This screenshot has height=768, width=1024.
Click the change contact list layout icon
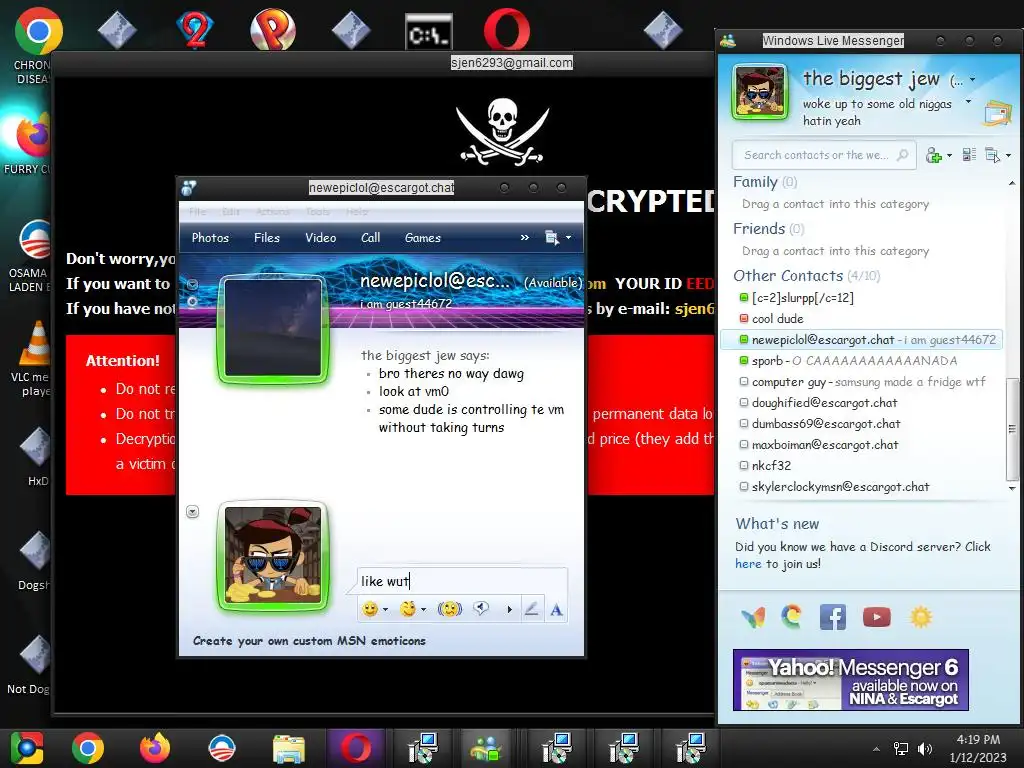(969, 155)
